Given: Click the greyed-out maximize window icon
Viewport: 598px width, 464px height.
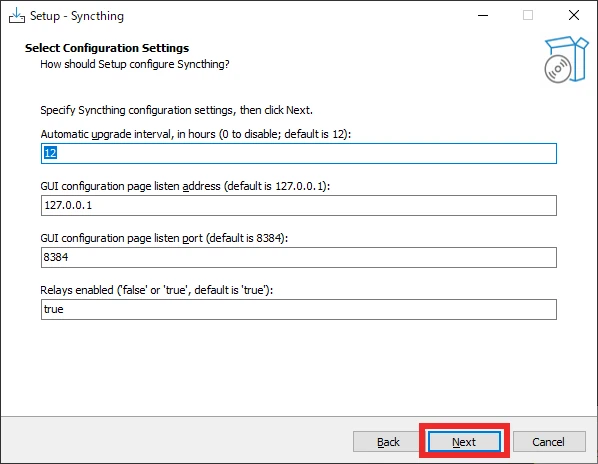Looking at the screenshot, I should coord(528,15).
